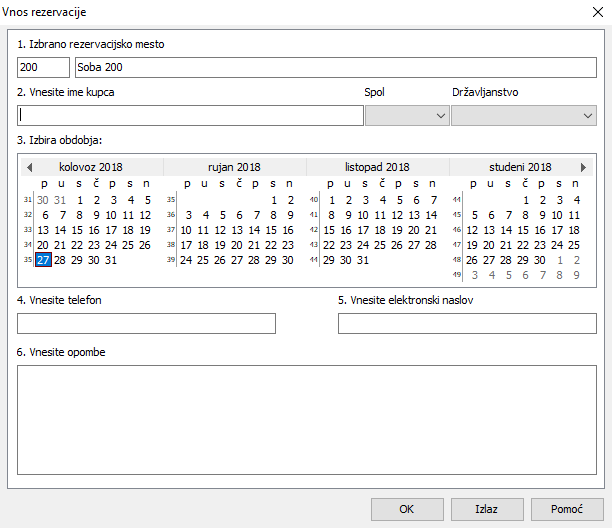
Task: Pick 31 in the listopad 2018 calendar
Action: point(364,260)
